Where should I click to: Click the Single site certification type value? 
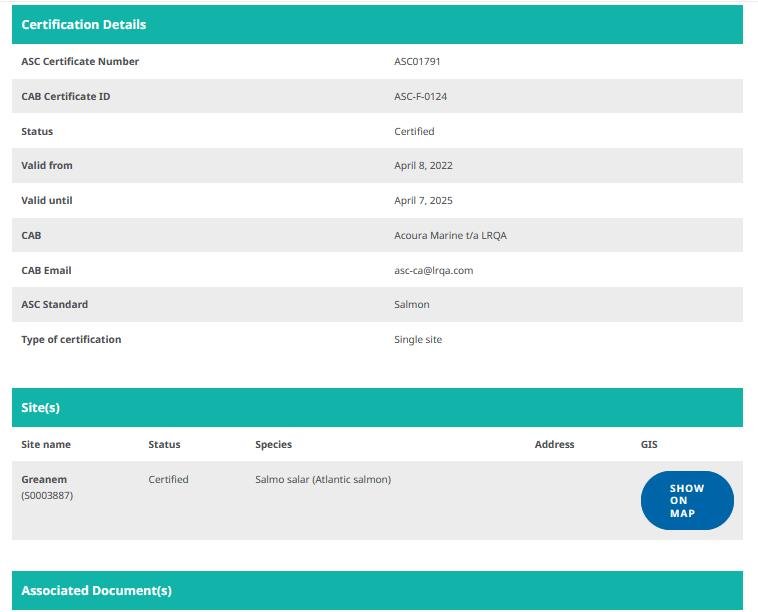pos(418,339)
